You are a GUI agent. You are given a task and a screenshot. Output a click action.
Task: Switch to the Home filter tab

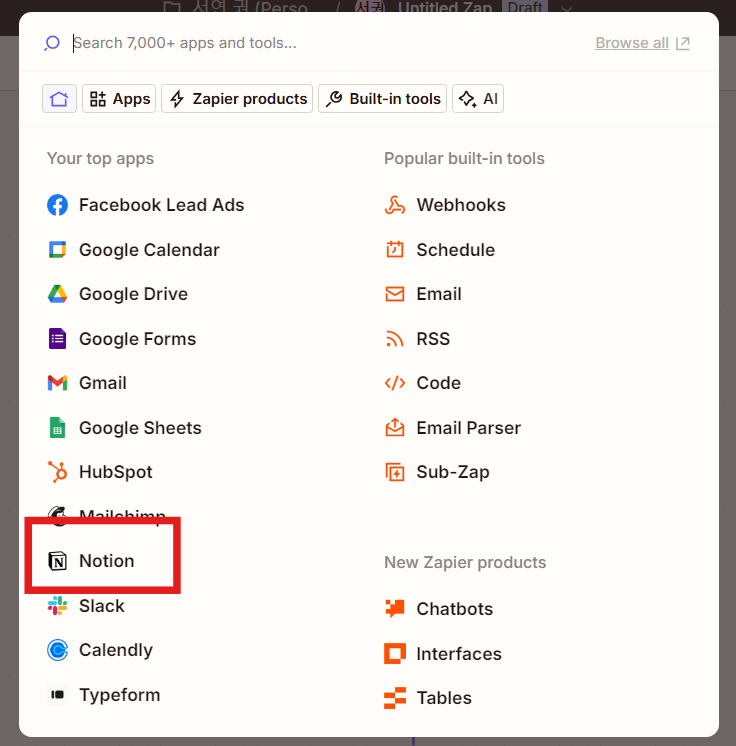(x=59, y=98)
